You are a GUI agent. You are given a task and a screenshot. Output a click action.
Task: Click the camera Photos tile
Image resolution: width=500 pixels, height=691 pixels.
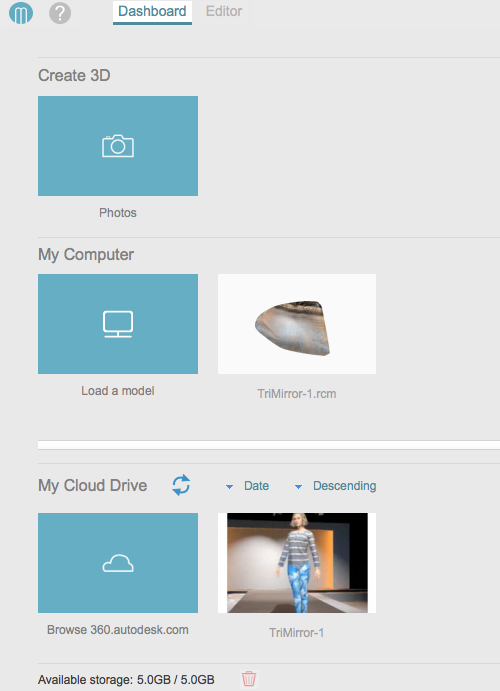[118, 146]
